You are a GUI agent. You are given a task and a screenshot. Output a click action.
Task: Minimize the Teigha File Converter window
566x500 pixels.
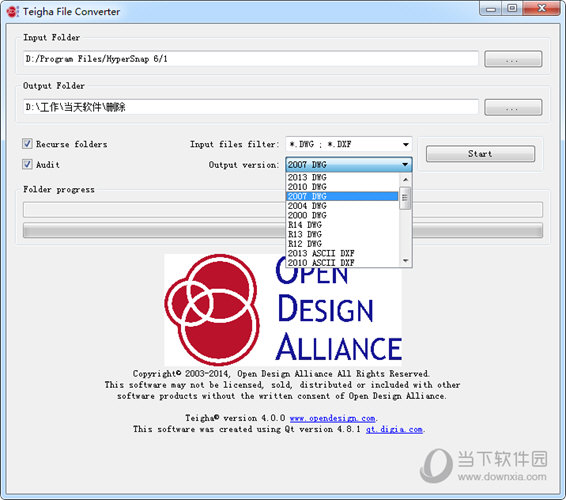pos(491,9)
